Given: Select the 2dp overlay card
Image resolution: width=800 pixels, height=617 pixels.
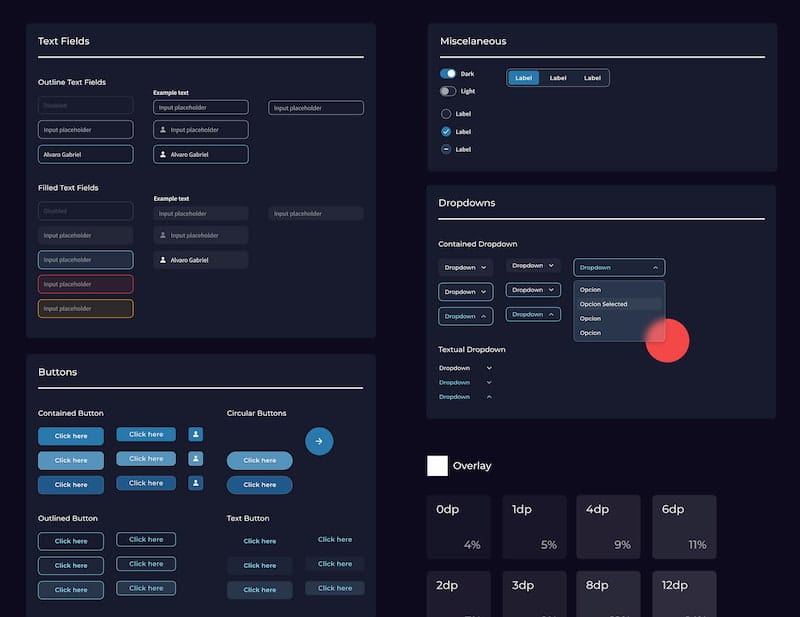Looking at the screenshot, I should click(x=459, y=594).
